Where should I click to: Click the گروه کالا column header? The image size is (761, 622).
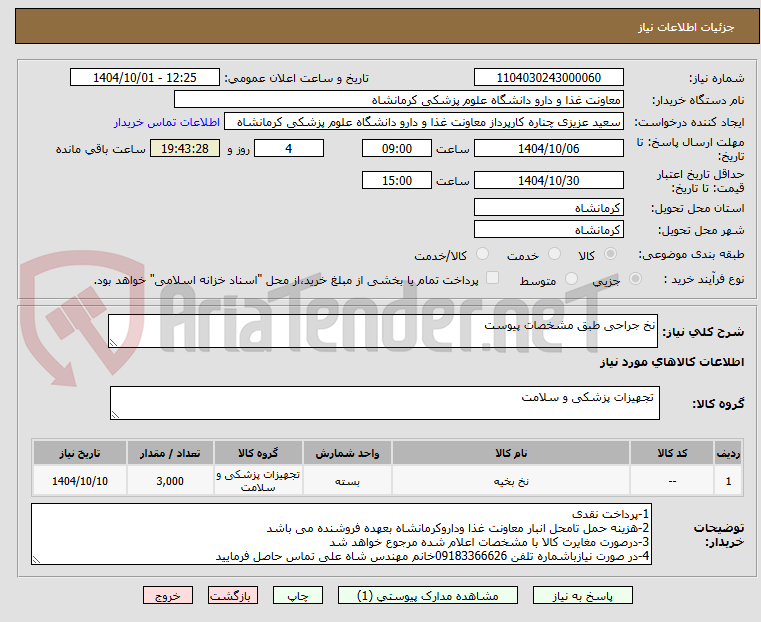tap(258, 453)
